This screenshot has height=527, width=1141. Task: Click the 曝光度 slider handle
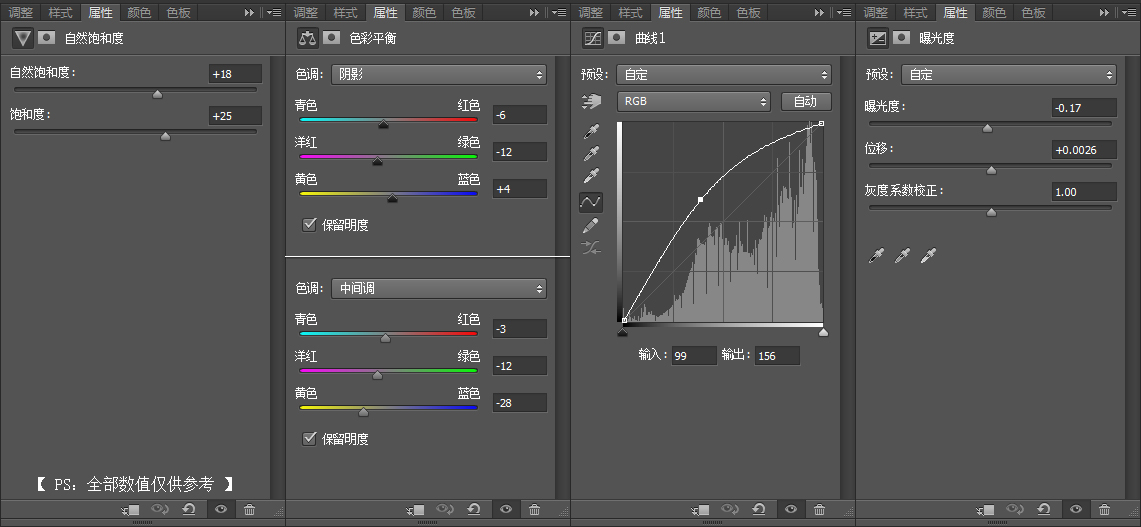[987, 128]
